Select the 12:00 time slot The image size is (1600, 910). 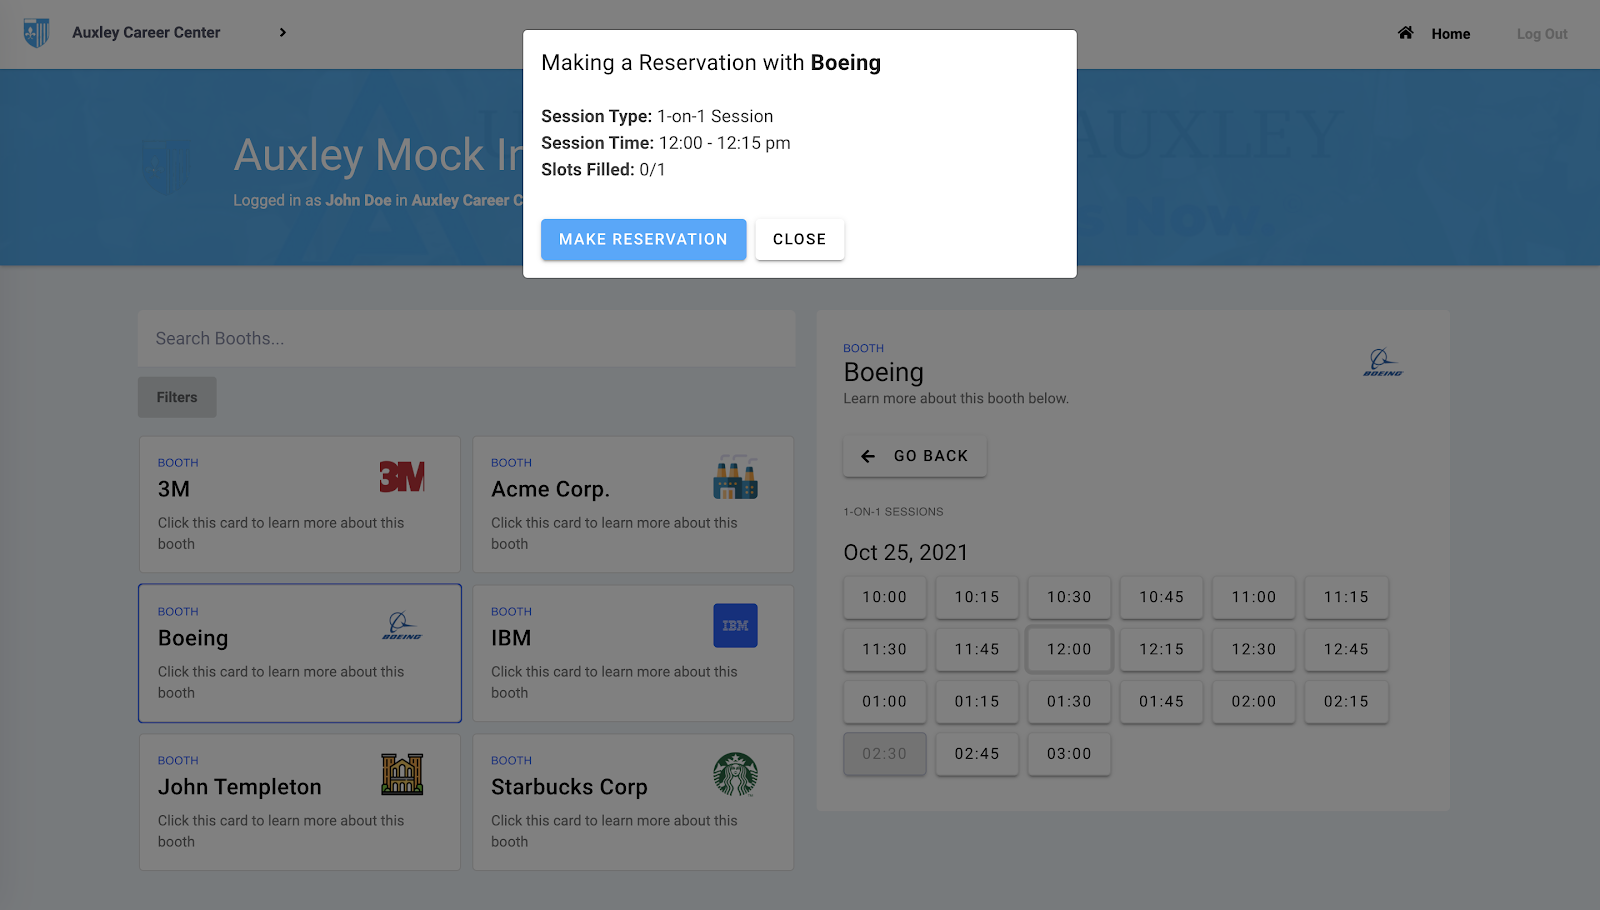[x=1069, y=649]
